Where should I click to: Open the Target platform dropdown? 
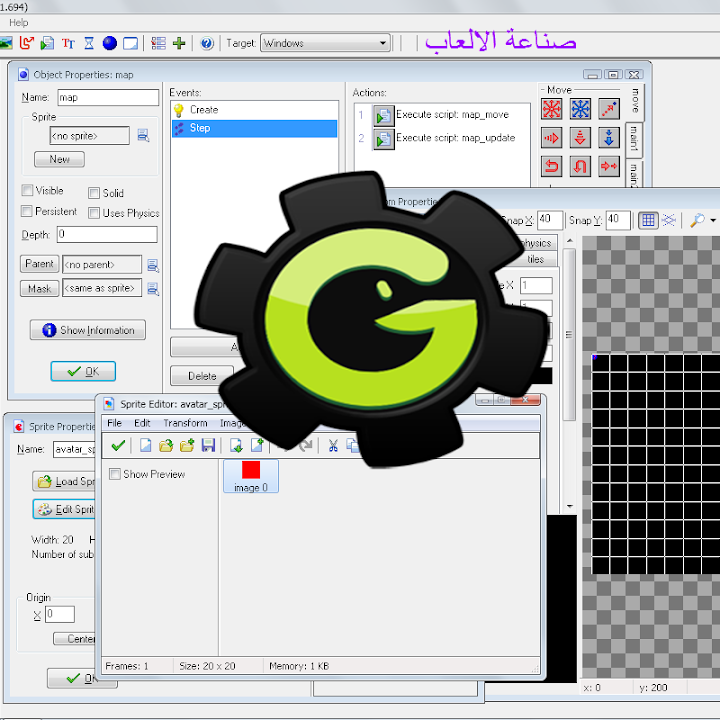click(x=325, y=43)
